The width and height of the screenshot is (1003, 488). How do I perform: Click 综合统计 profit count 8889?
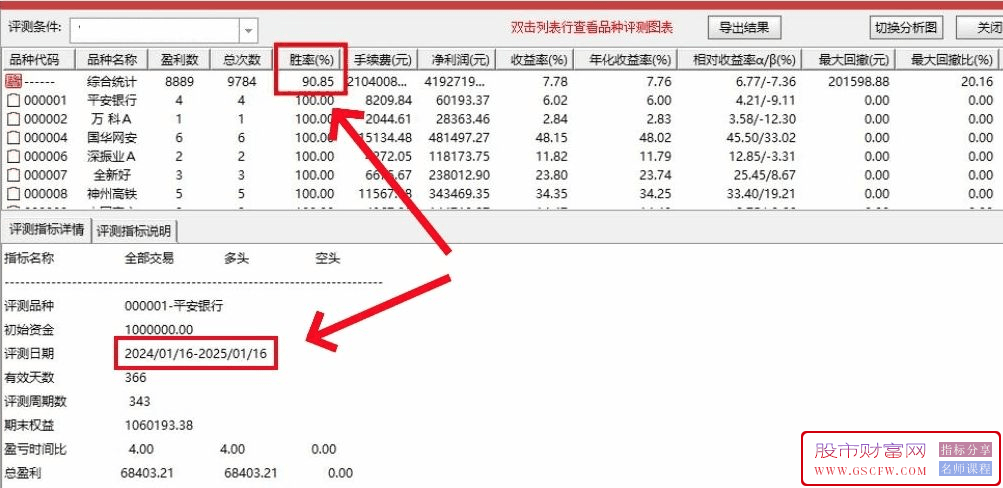[x=178, y=82]
